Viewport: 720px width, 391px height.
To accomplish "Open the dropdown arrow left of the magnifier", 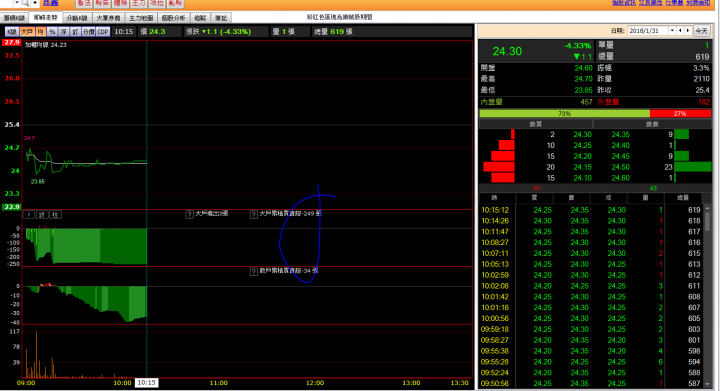I will [17, 3].
